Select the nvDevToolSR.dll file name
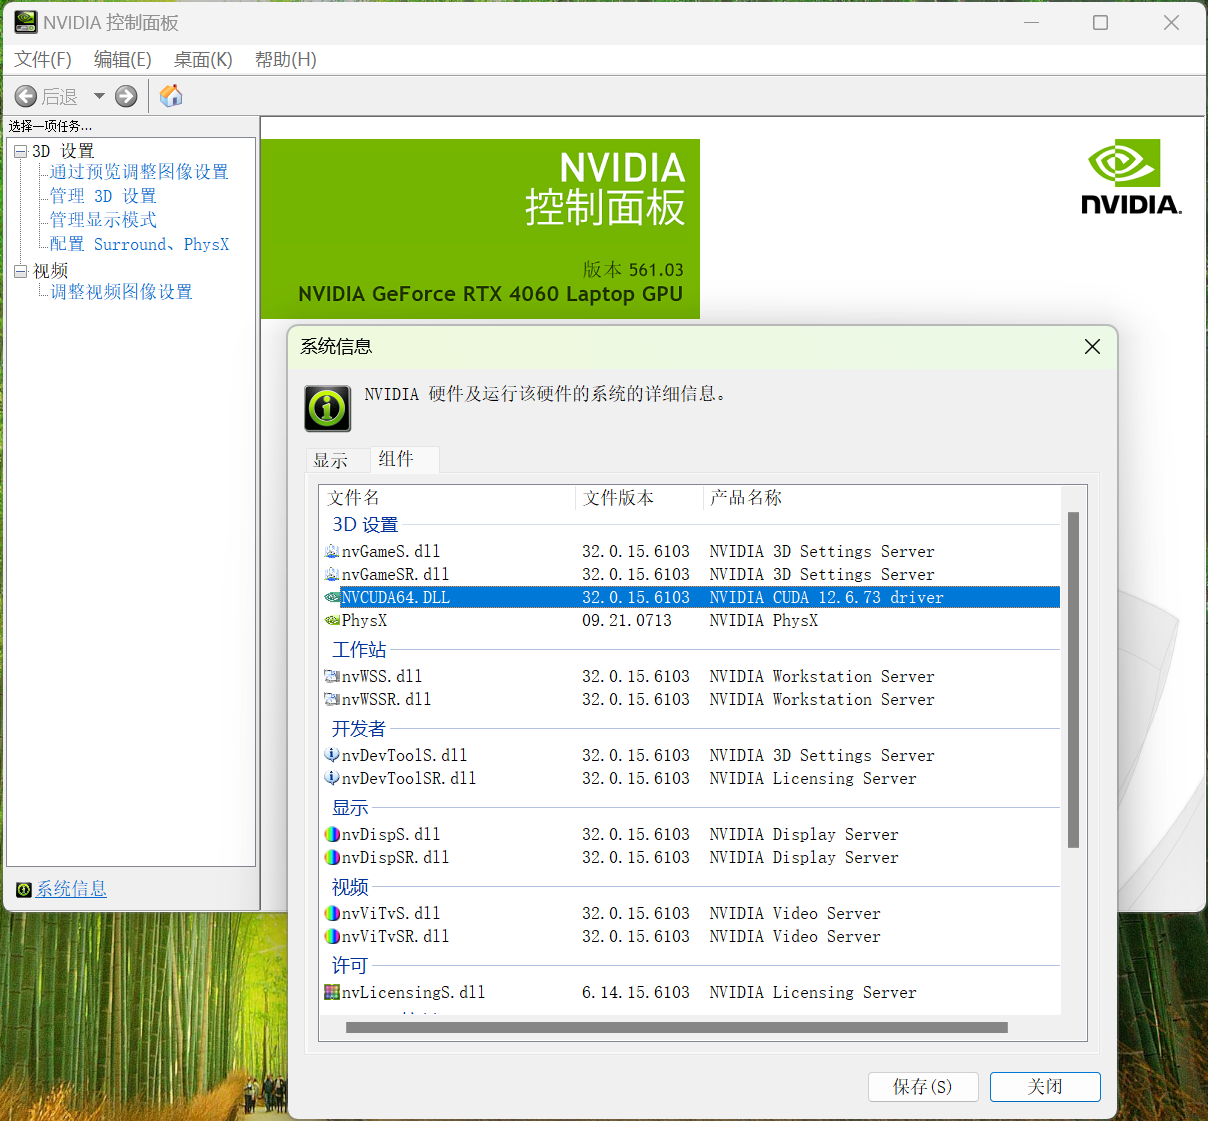Screen dimensions: 1208x1121 [x=409, y=778]
